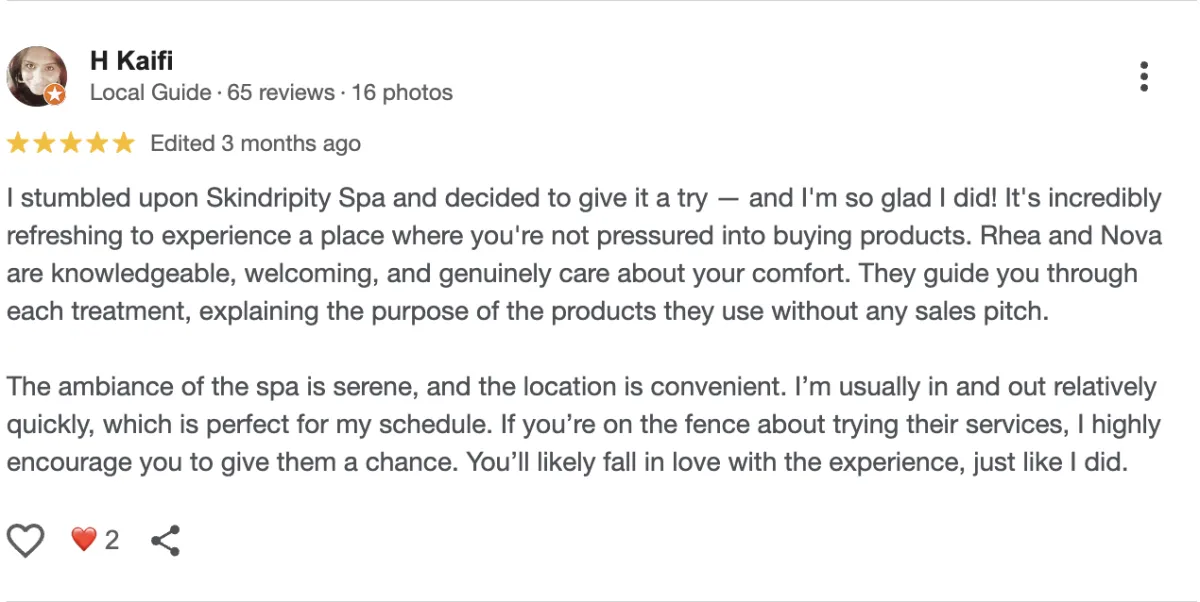Click the fifth rating star
Viewport: 1200px width, 602px height.
122,143
